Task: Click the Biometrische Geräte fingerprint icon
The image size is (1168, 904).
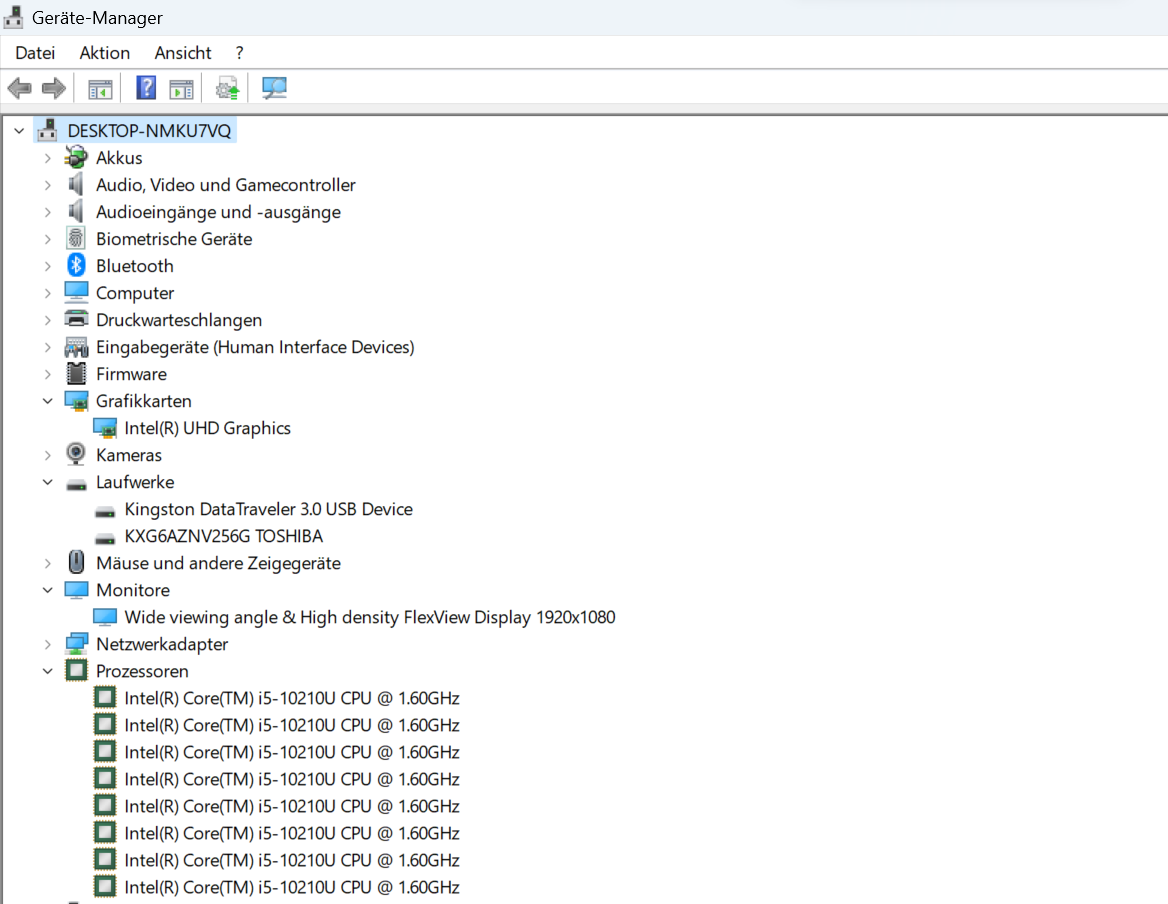Action: tap(76, 238)
